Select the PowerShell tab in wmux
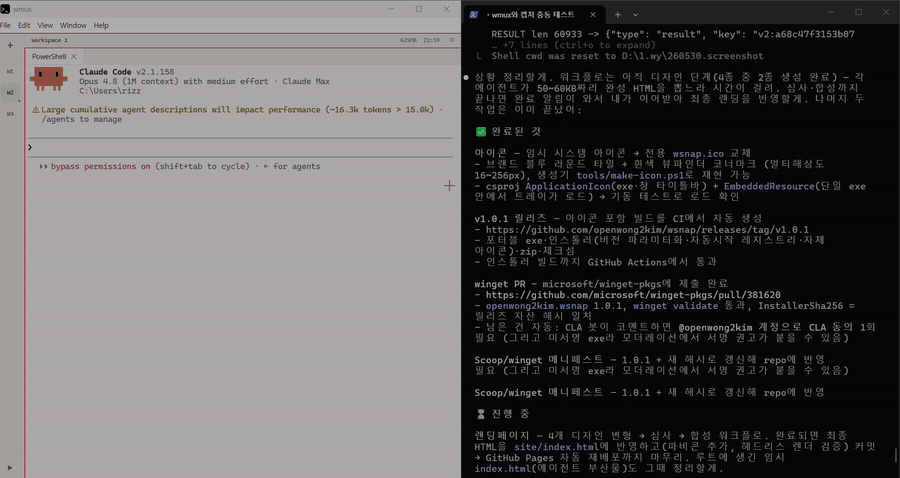The image size is (900, 478). 49,56
